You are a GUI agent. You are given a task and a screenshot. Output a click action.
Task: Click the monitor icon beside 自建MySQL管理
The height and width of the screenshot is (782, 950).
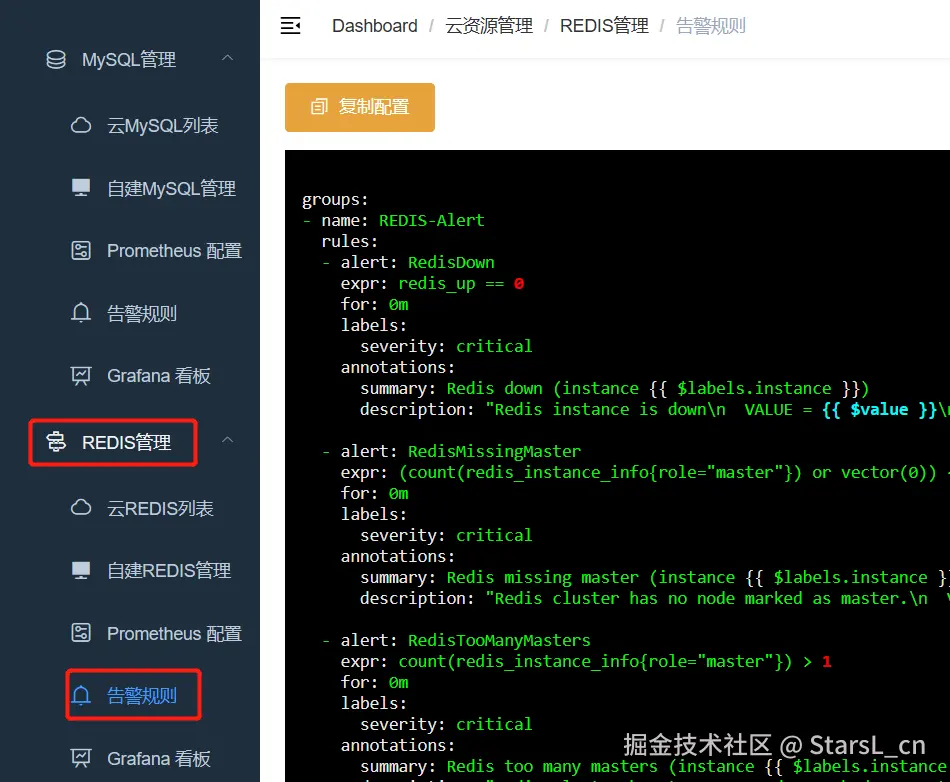tap(81, 188)
